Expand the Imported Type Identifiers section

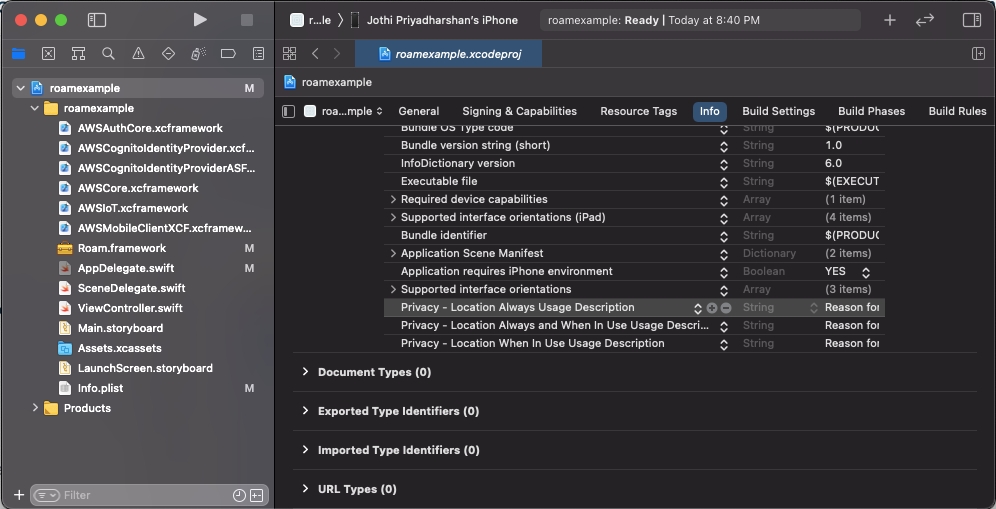tap(306, 450)
